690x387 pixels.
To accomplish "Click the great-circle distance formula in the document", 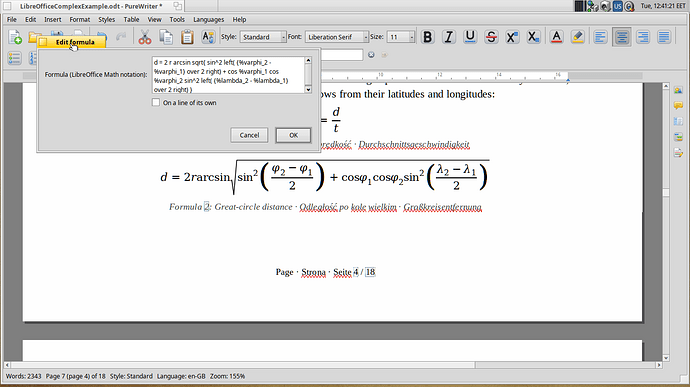I will [x=324, y=177].
